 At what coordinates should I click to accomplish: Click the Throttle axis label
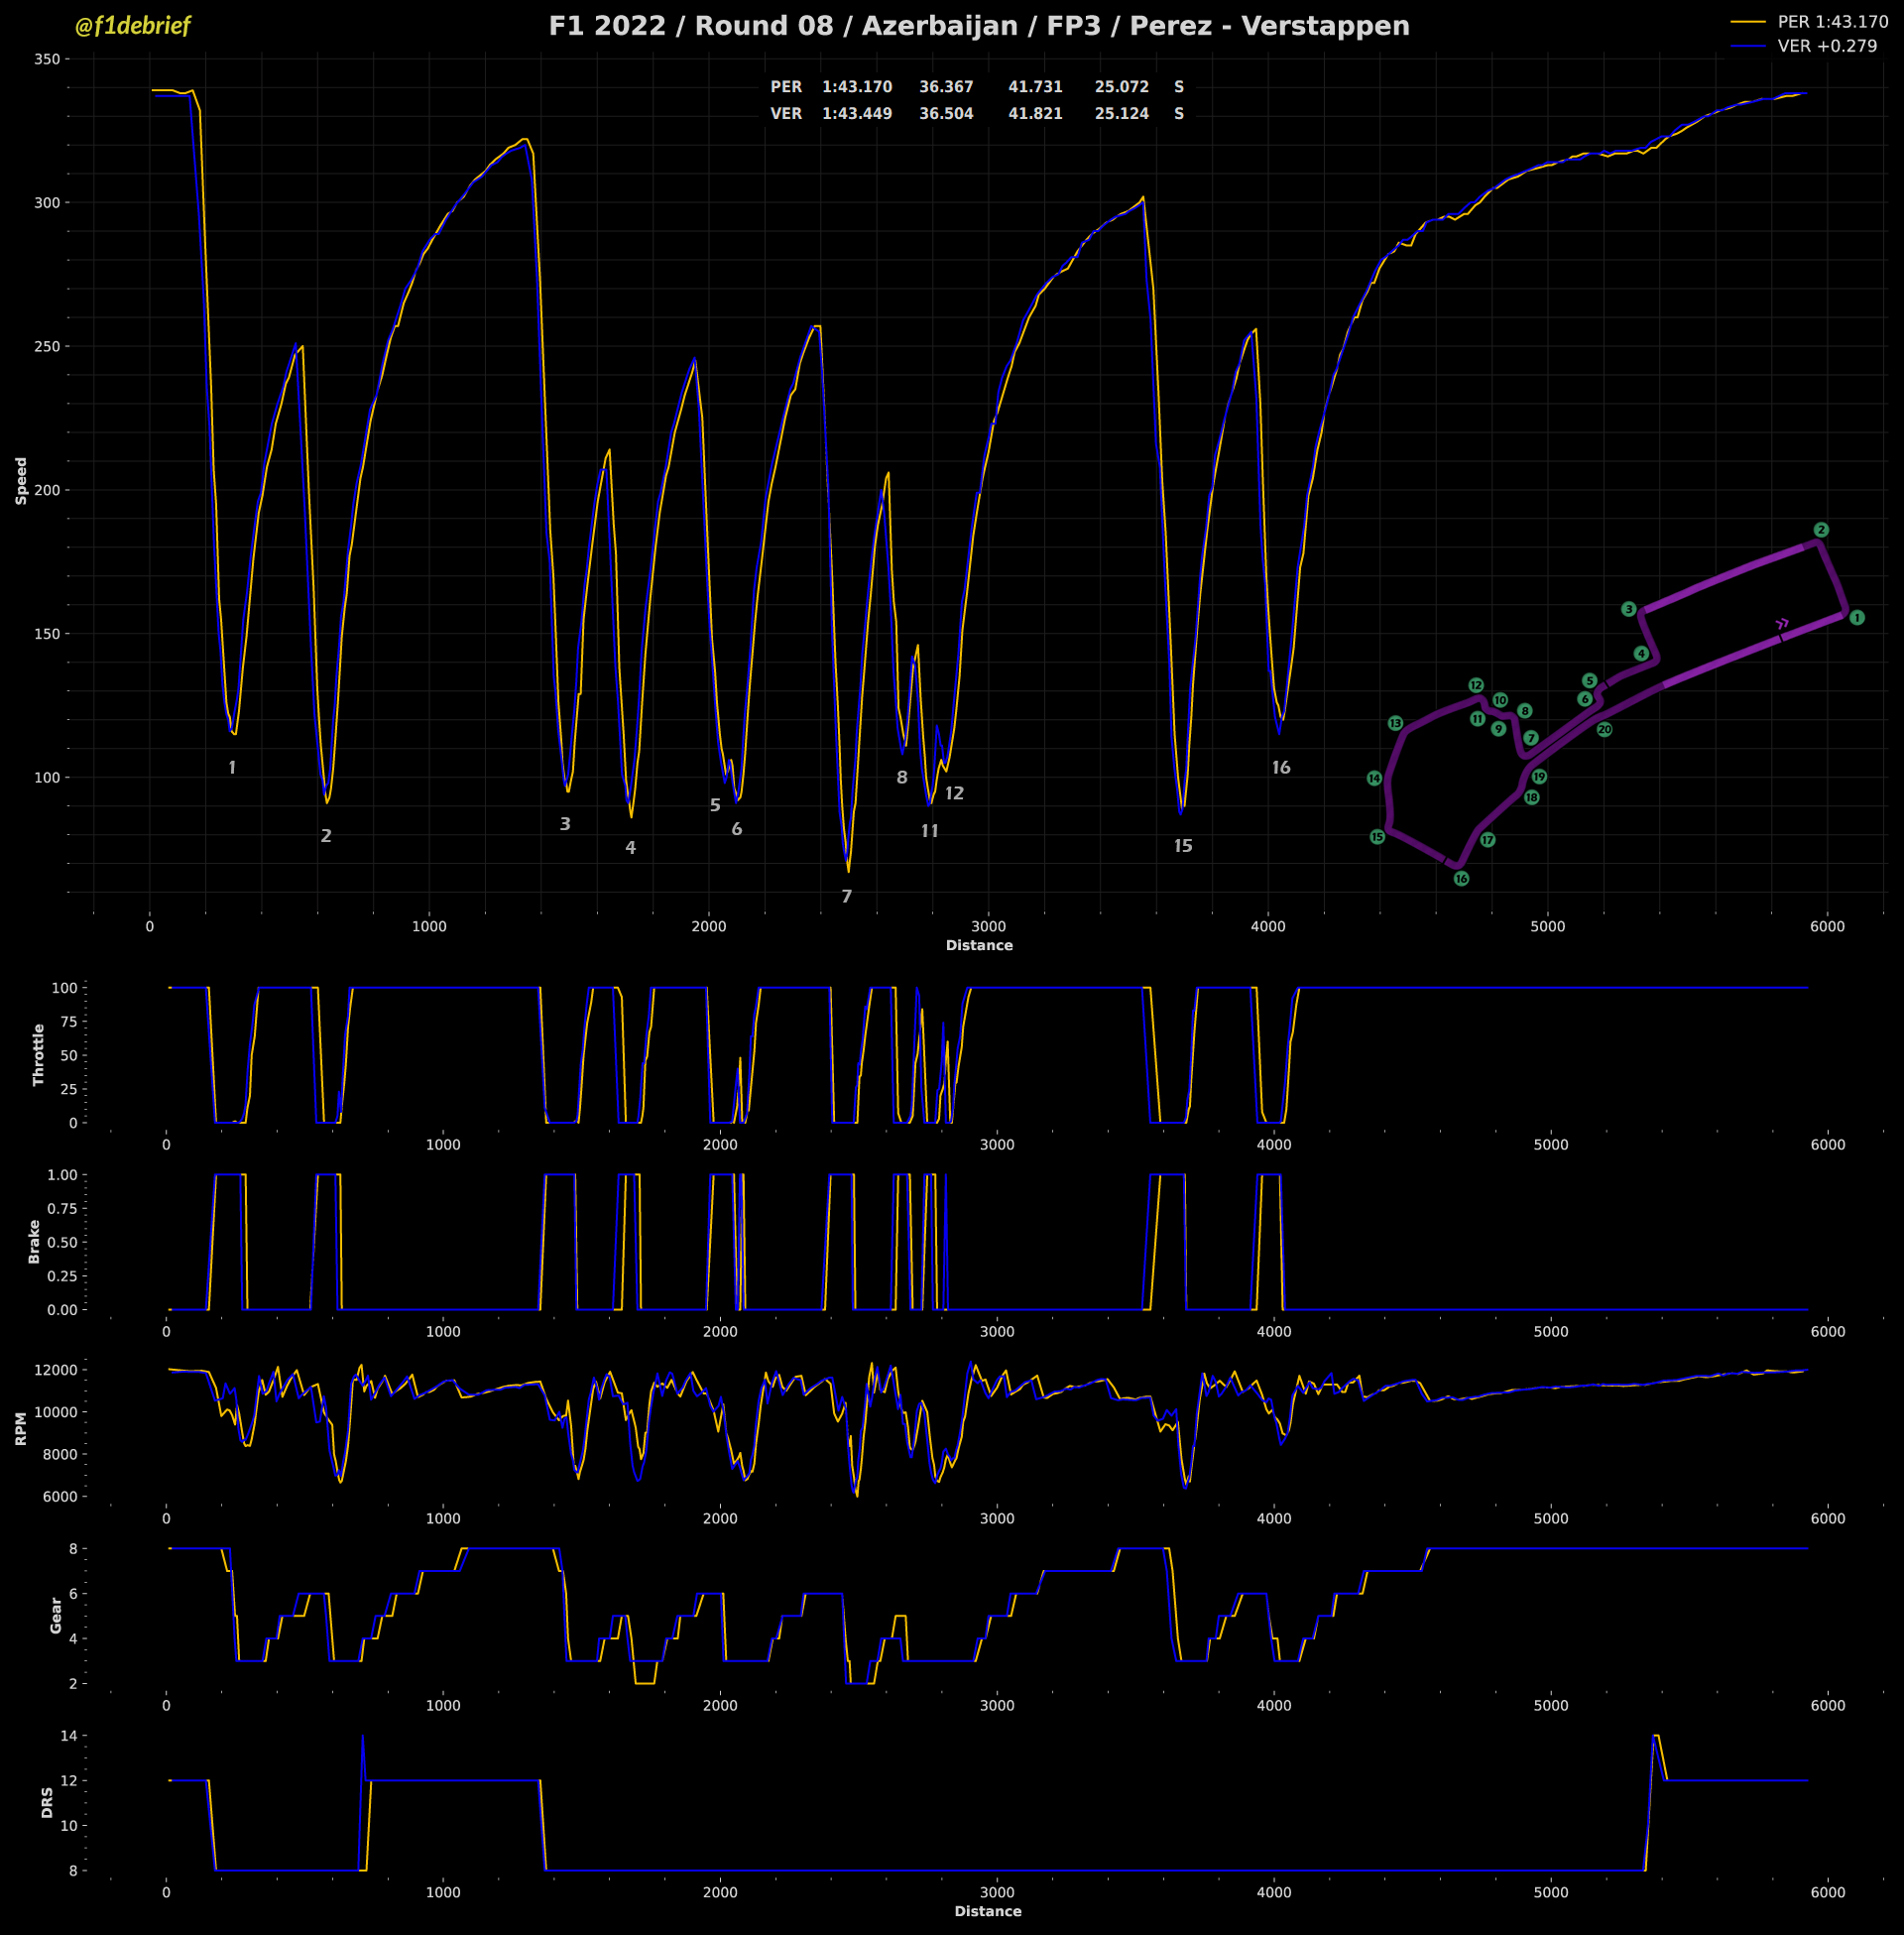[x=39, y=1055]
